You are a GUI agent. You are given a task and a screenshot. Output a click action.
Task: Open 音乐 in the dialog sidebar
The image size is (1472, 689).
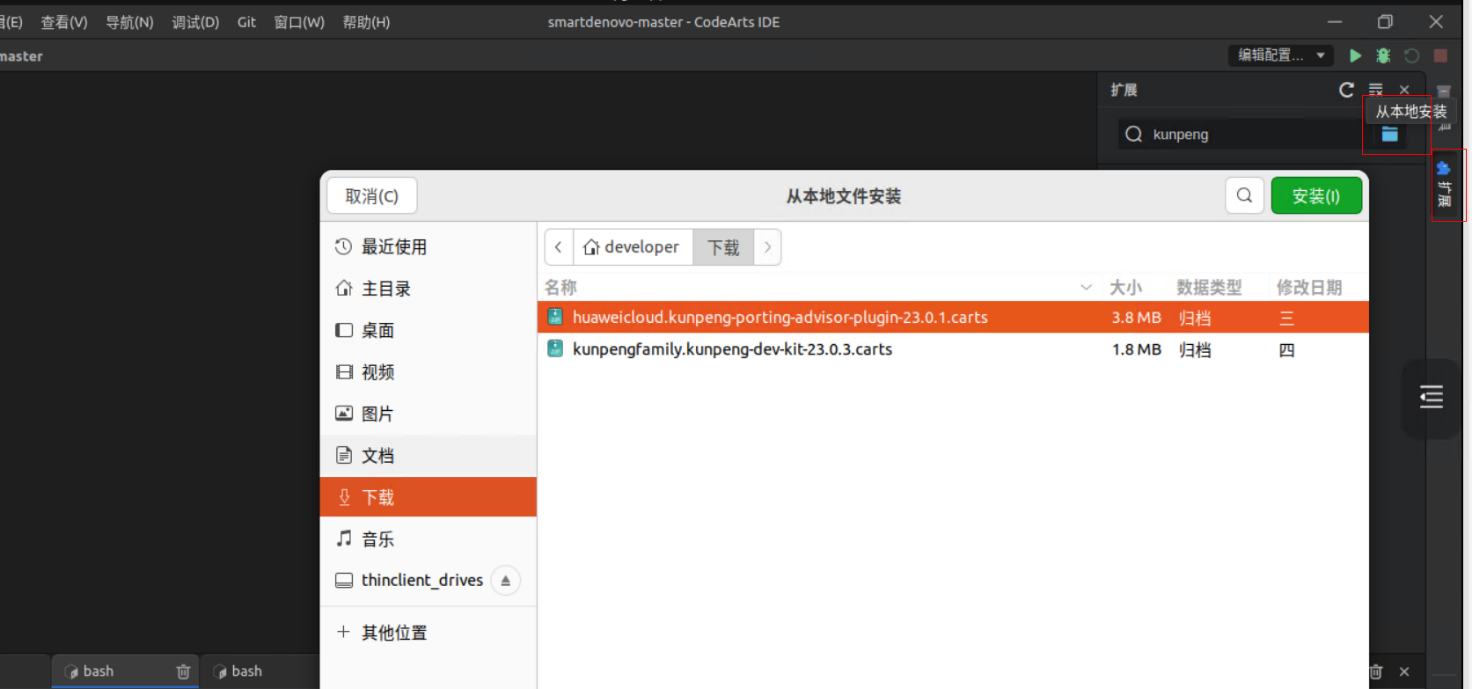coord(428,539)
